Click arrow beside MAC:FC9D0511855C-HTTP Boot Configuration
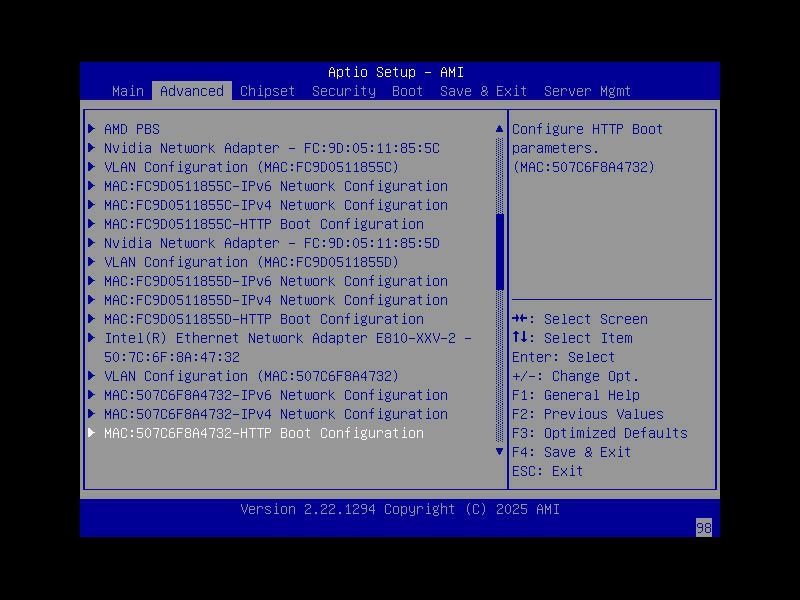This screenshot has height=600, width=800. pyautogui.click(x=92, y=223)
